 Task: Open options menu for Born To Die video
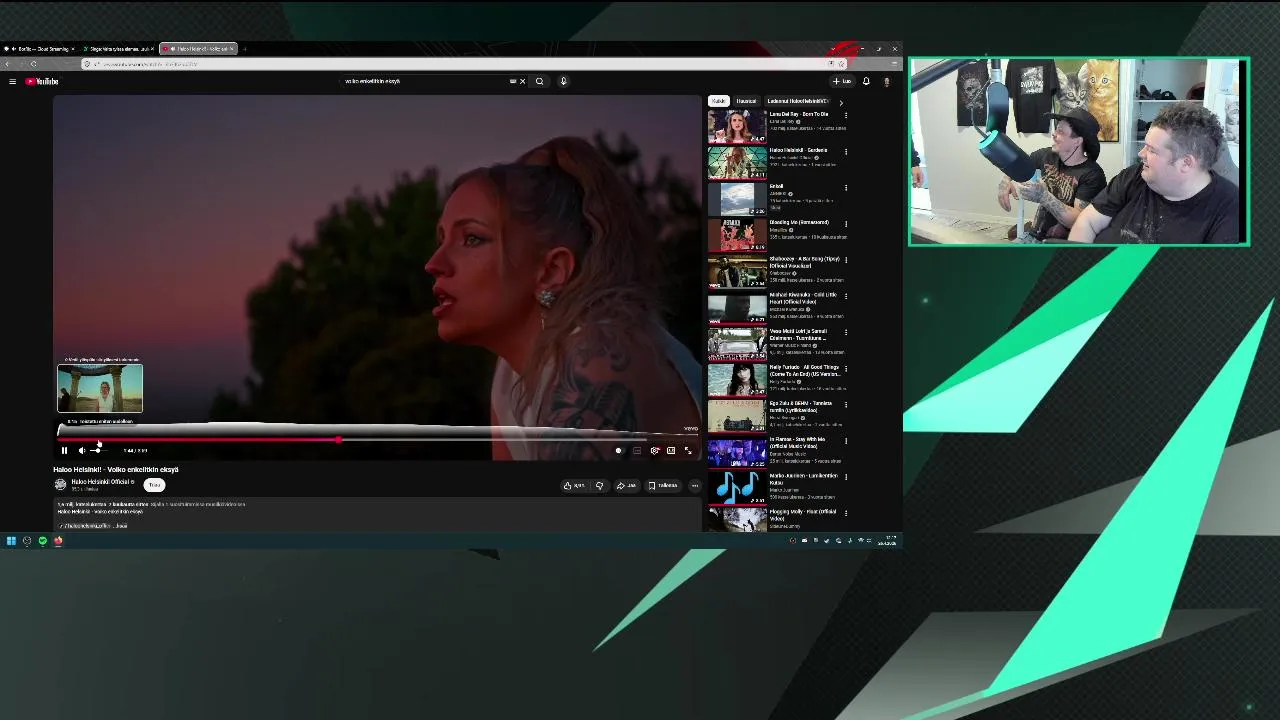click(x=846, y=115)
